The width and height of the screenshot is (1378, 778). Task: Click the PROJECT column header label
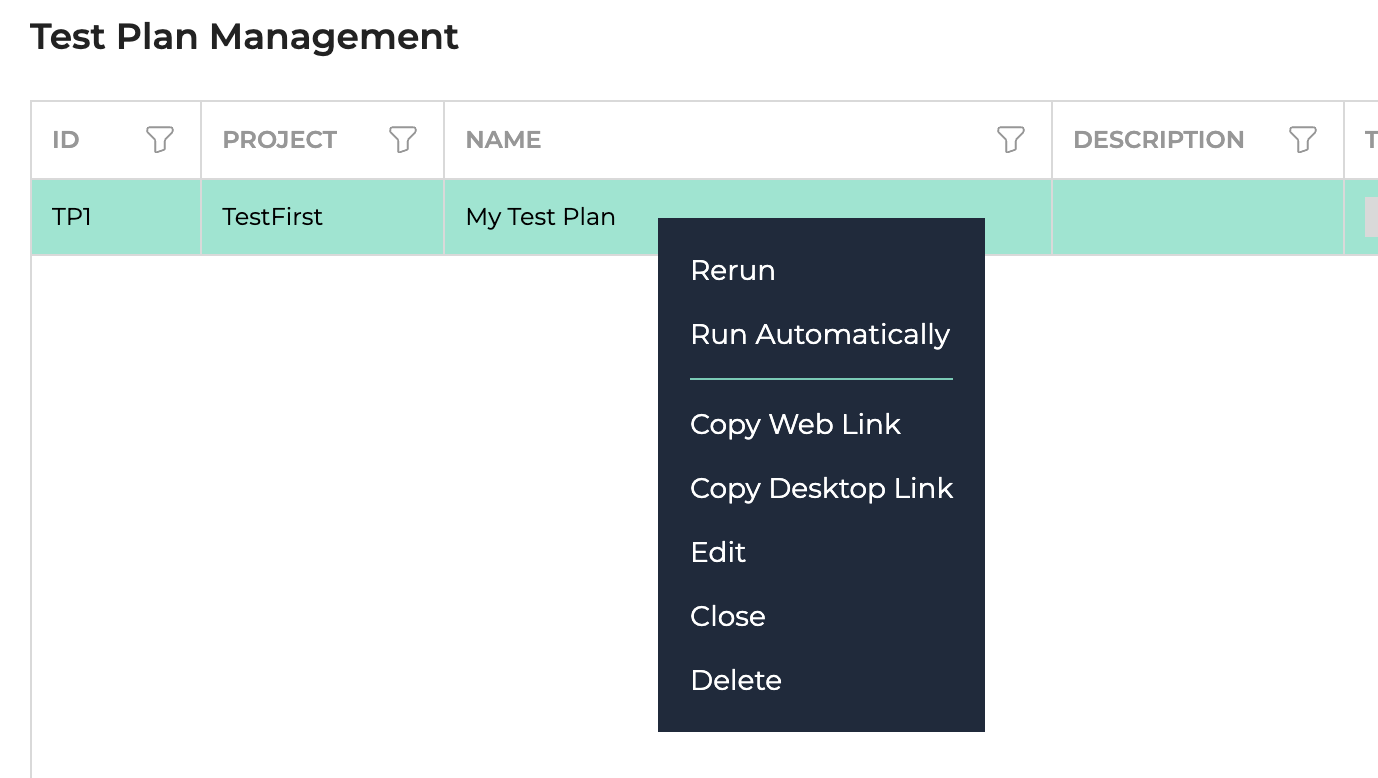pyautogui.click(x=279, y=140)
